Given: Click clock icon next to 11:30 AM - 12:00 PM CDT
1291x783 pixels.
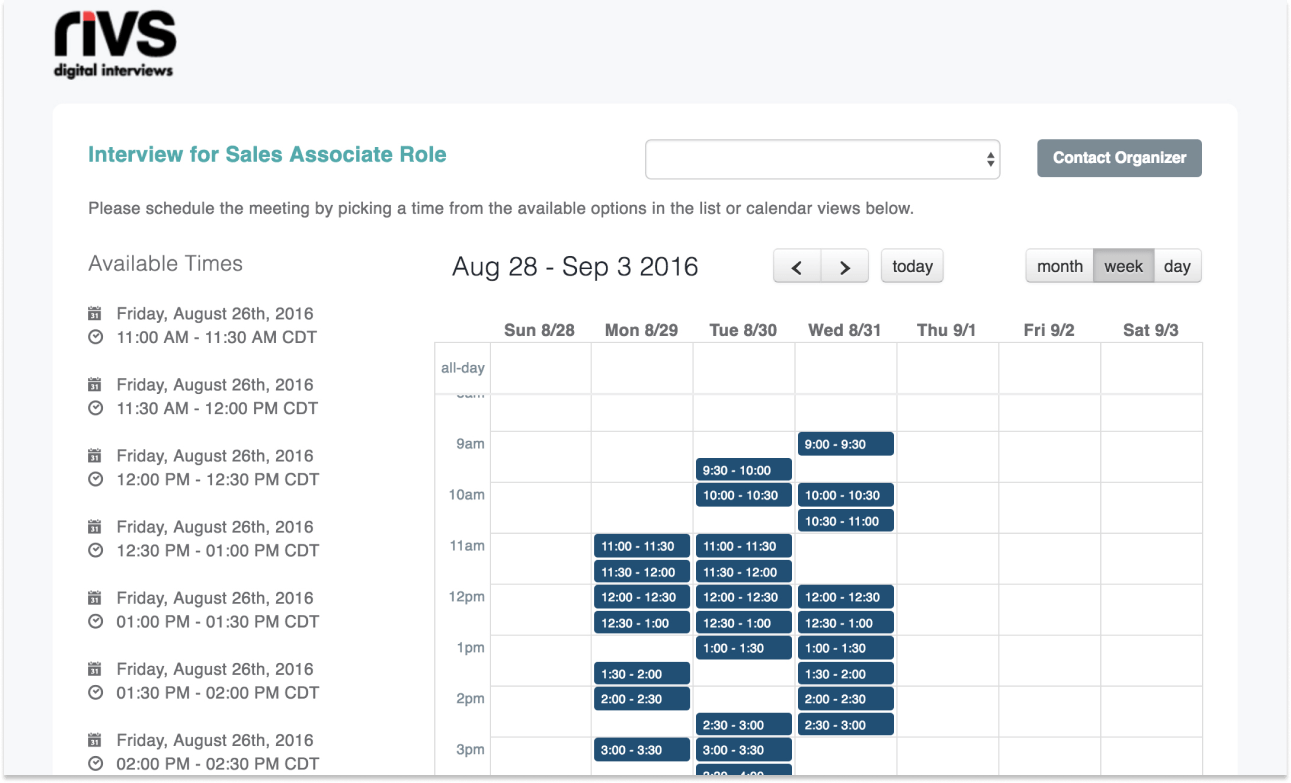Looking at the screenshot, I should pos(95,408).
